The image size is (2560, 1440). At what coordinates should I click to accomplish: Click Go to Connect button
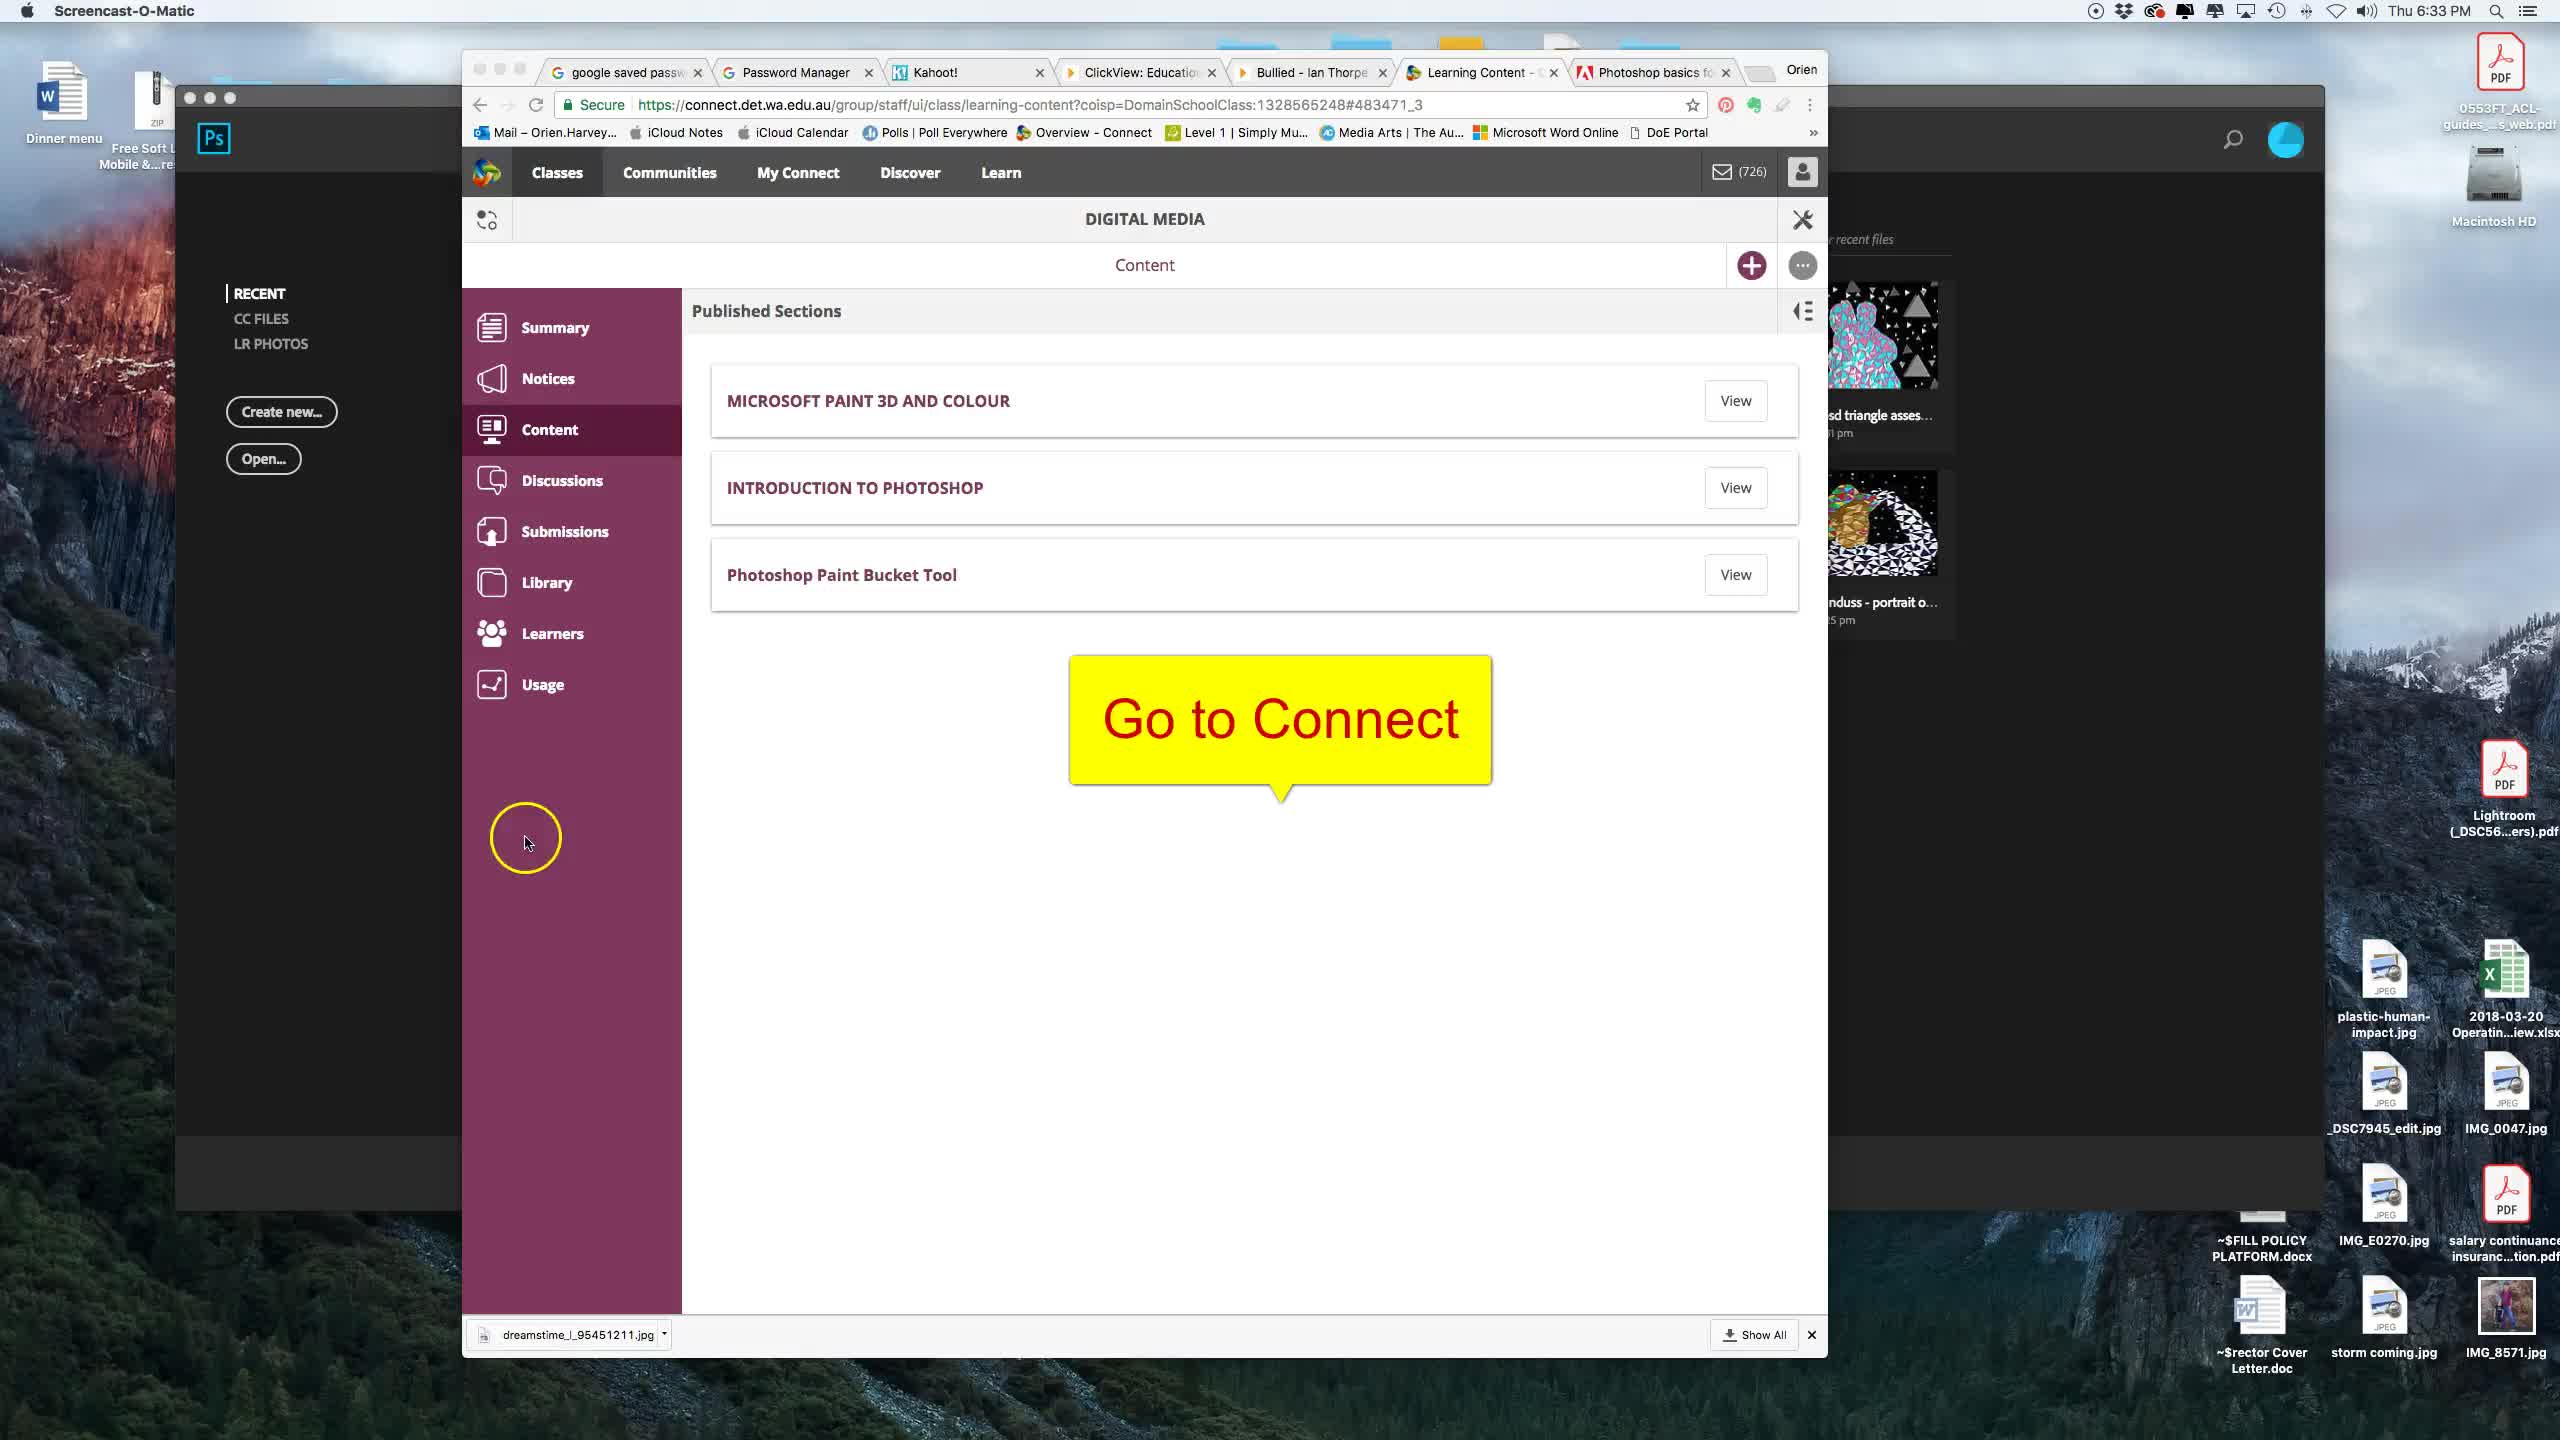(1278, 719)
